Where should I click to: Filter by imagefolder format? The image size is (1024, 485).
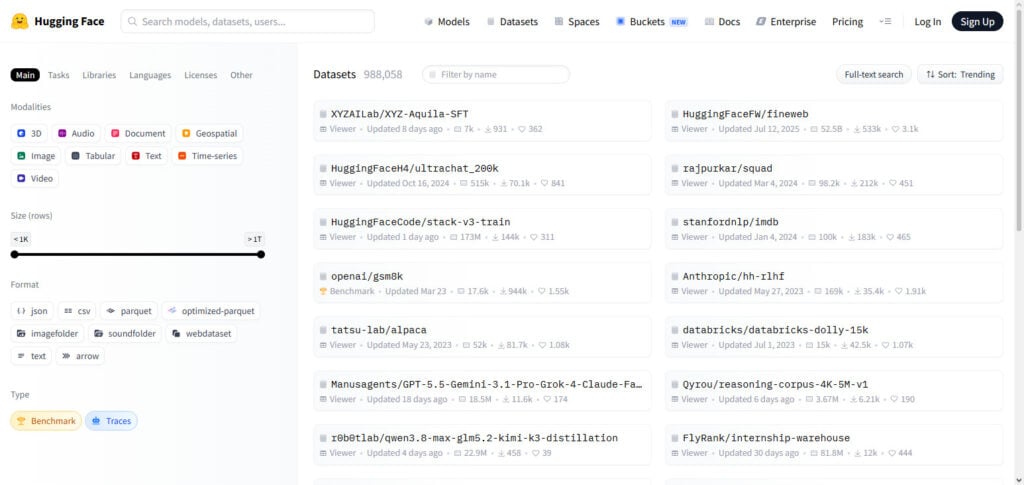pos(47,334)
